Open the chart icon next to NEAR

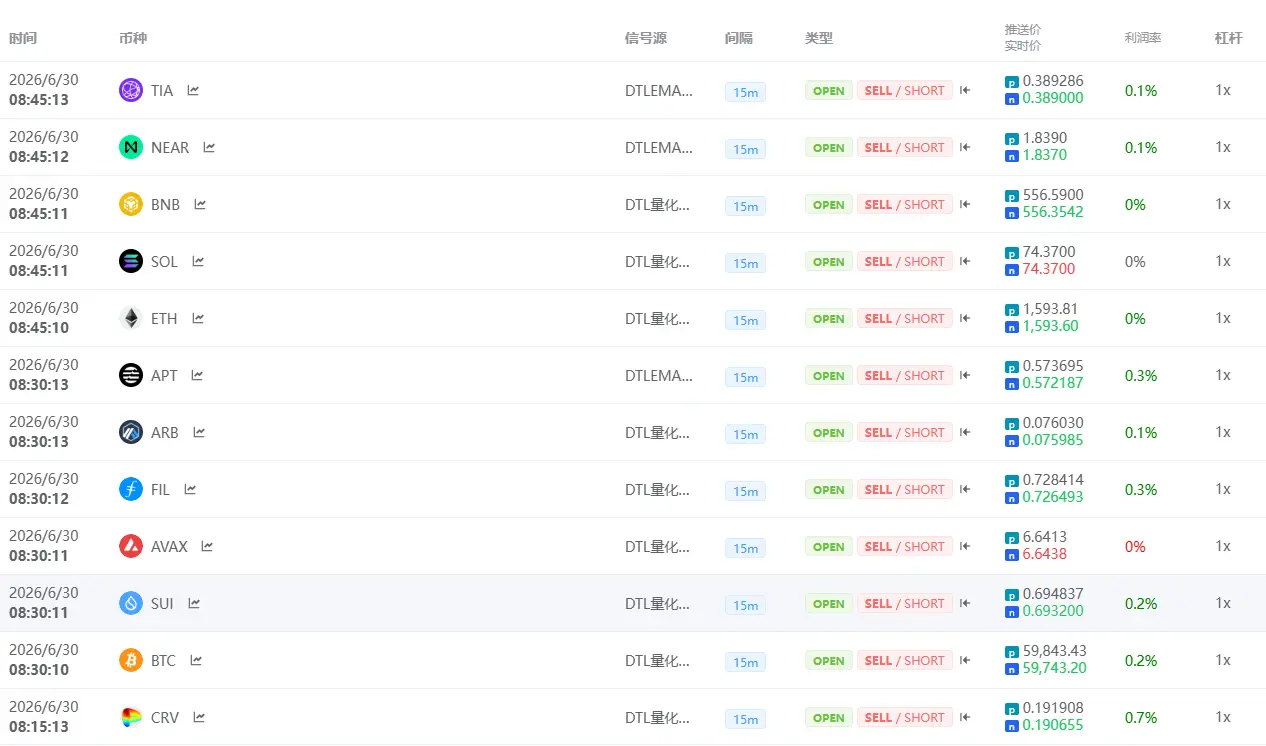pos(209,147)
